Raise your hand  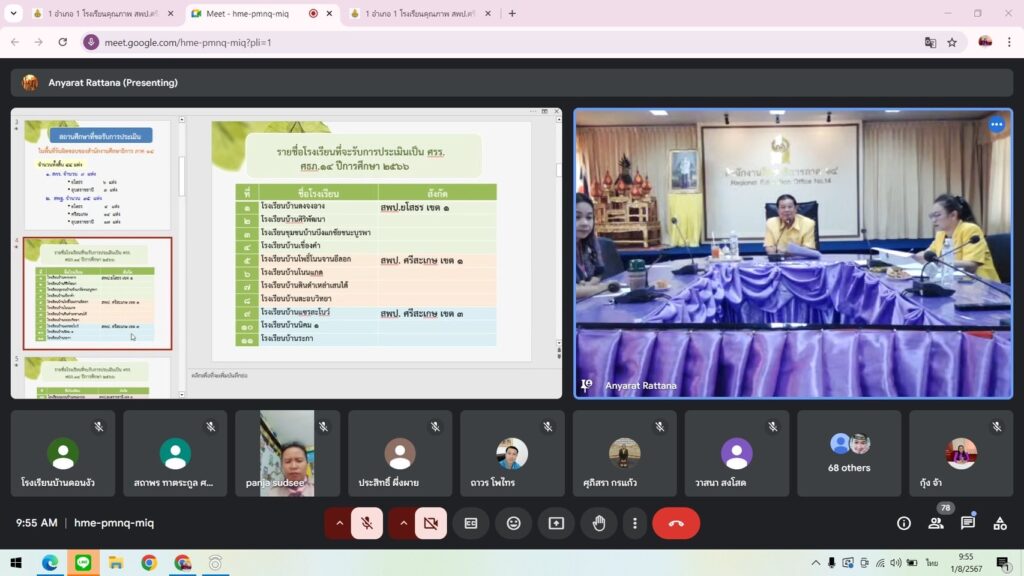point(599,523)
